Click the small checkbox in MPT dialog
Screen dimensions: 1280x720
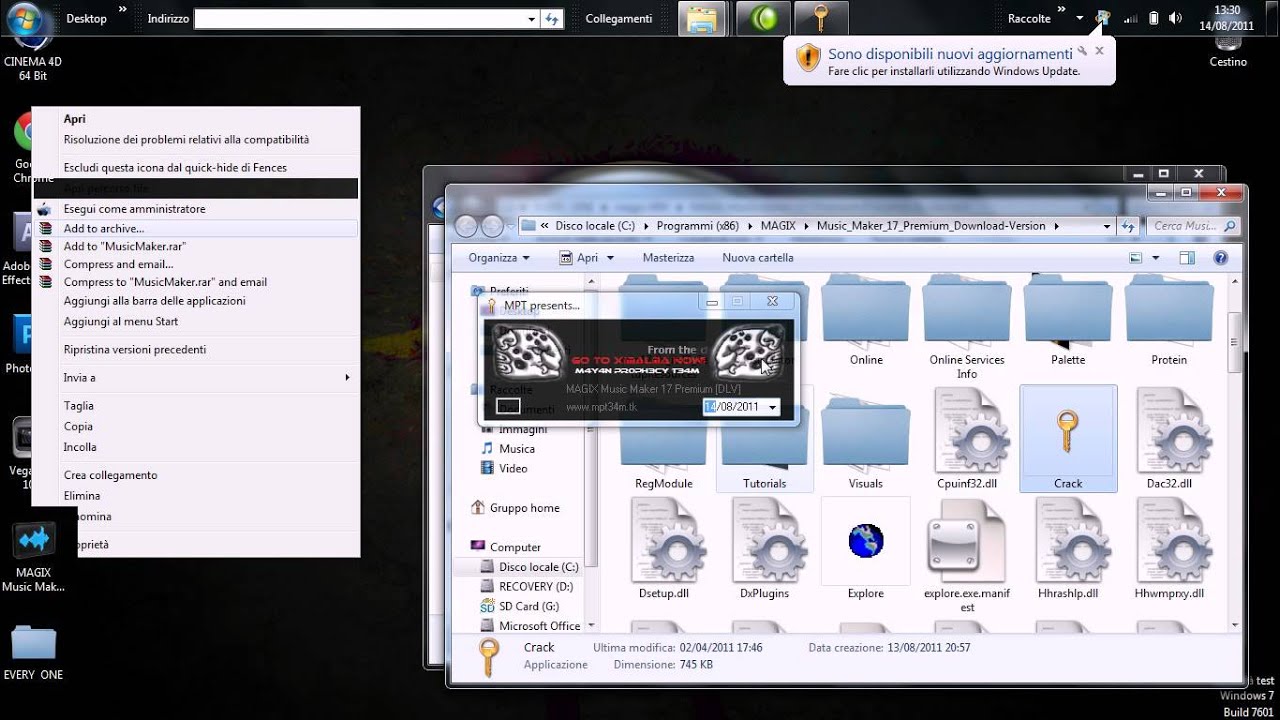coord(508,406)
